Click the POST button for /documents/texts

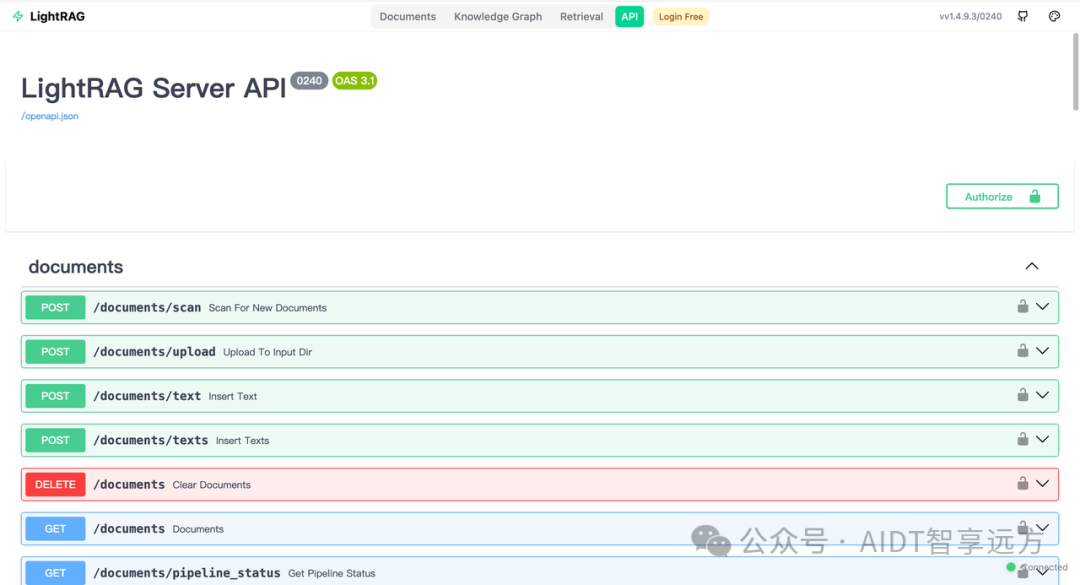pos(55,440)
